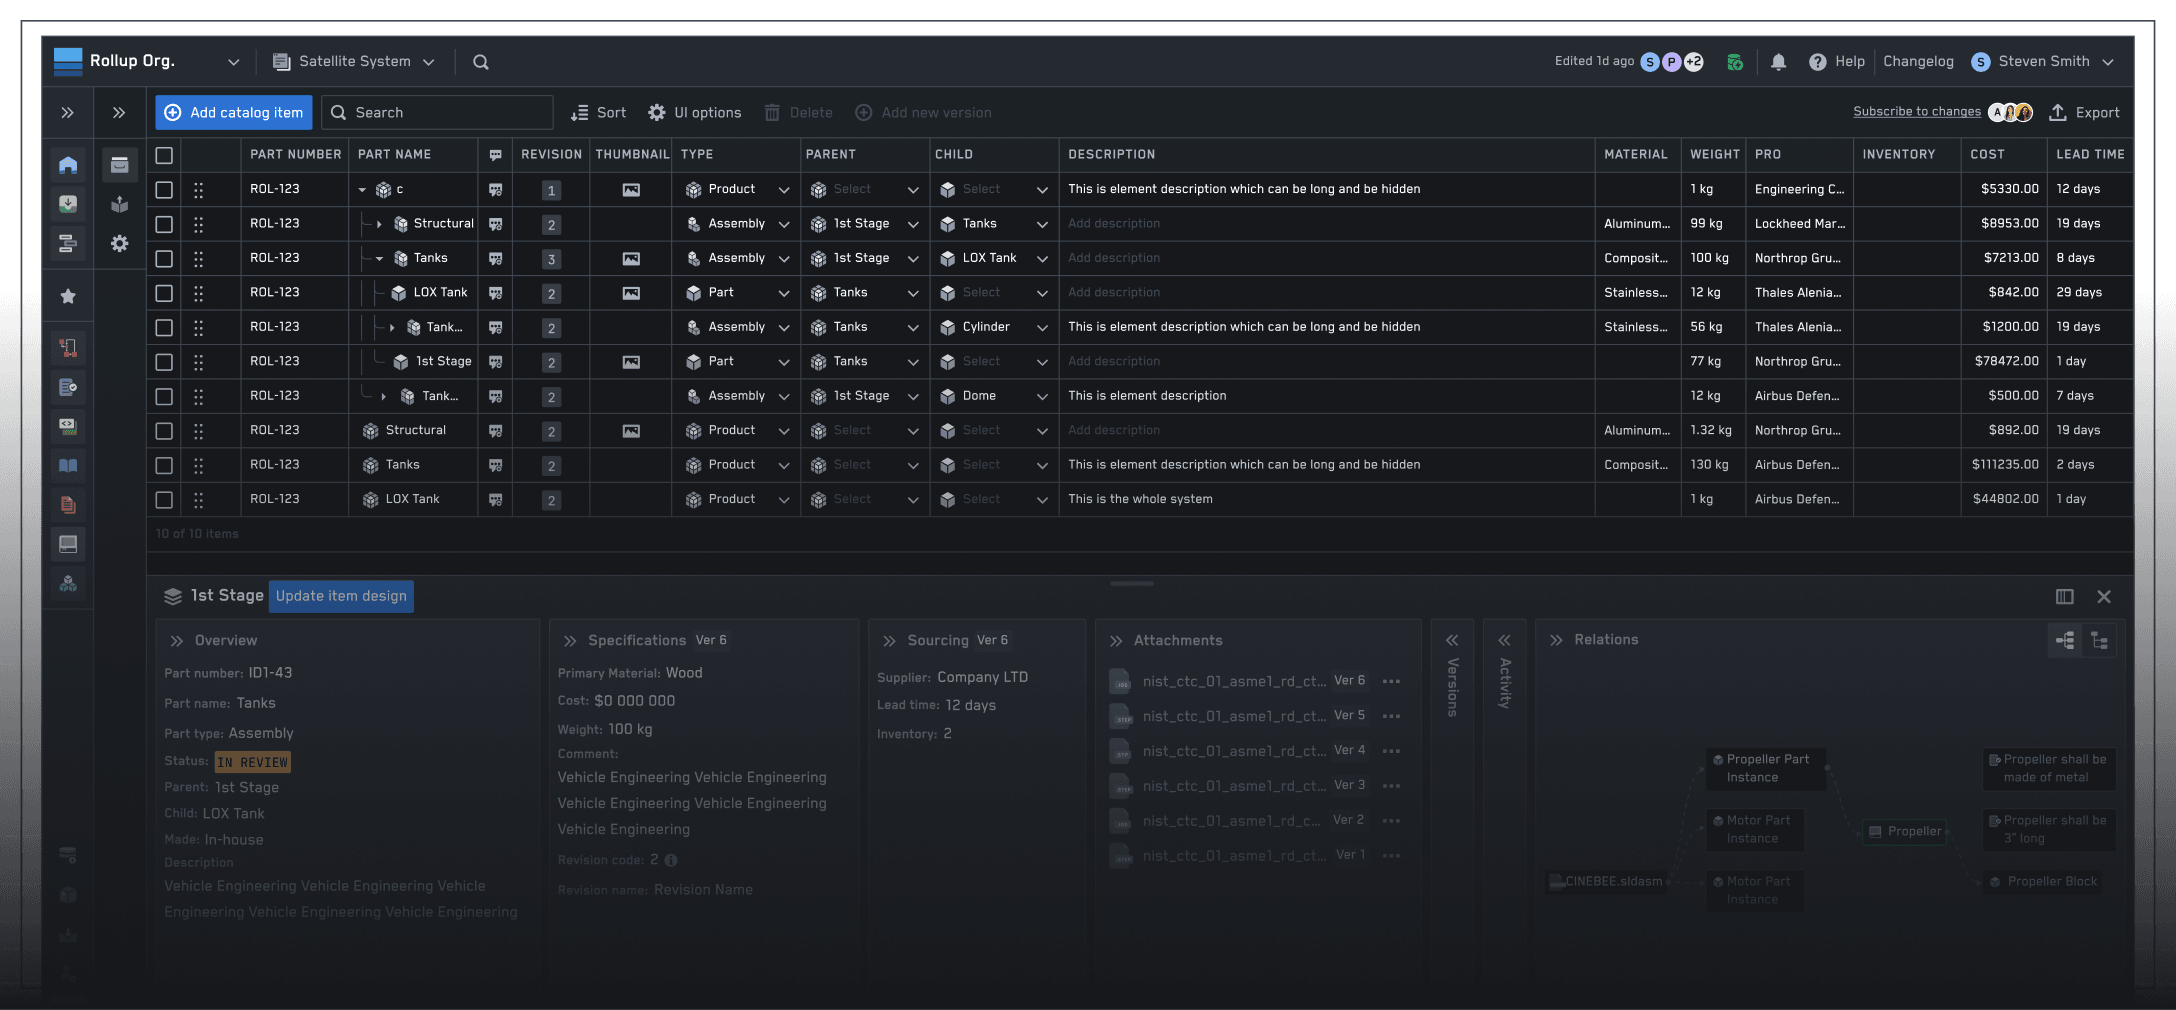Image resolution: width=2176 pixels, height=1010 pixels.
Task: Select the Propeller node in Relations graph
Action: point(1904,832)
